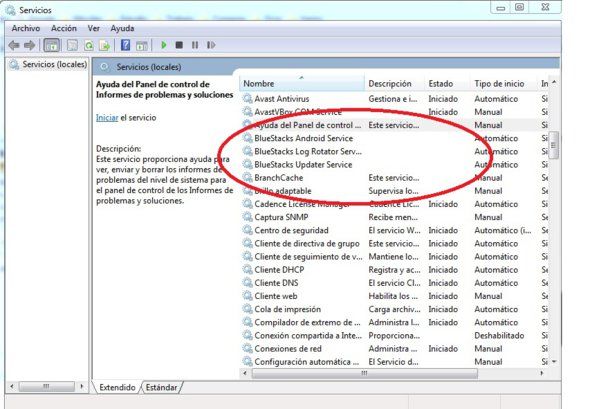Stop service with black square icon
The image size is (599, 409).
point(179,45)
